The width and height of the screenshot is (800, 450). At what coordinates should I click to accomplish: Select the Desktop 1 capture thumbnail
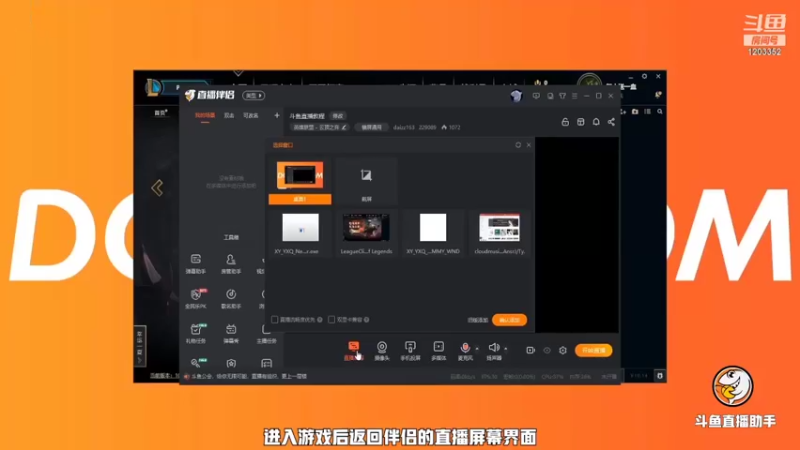pos(300,182)
